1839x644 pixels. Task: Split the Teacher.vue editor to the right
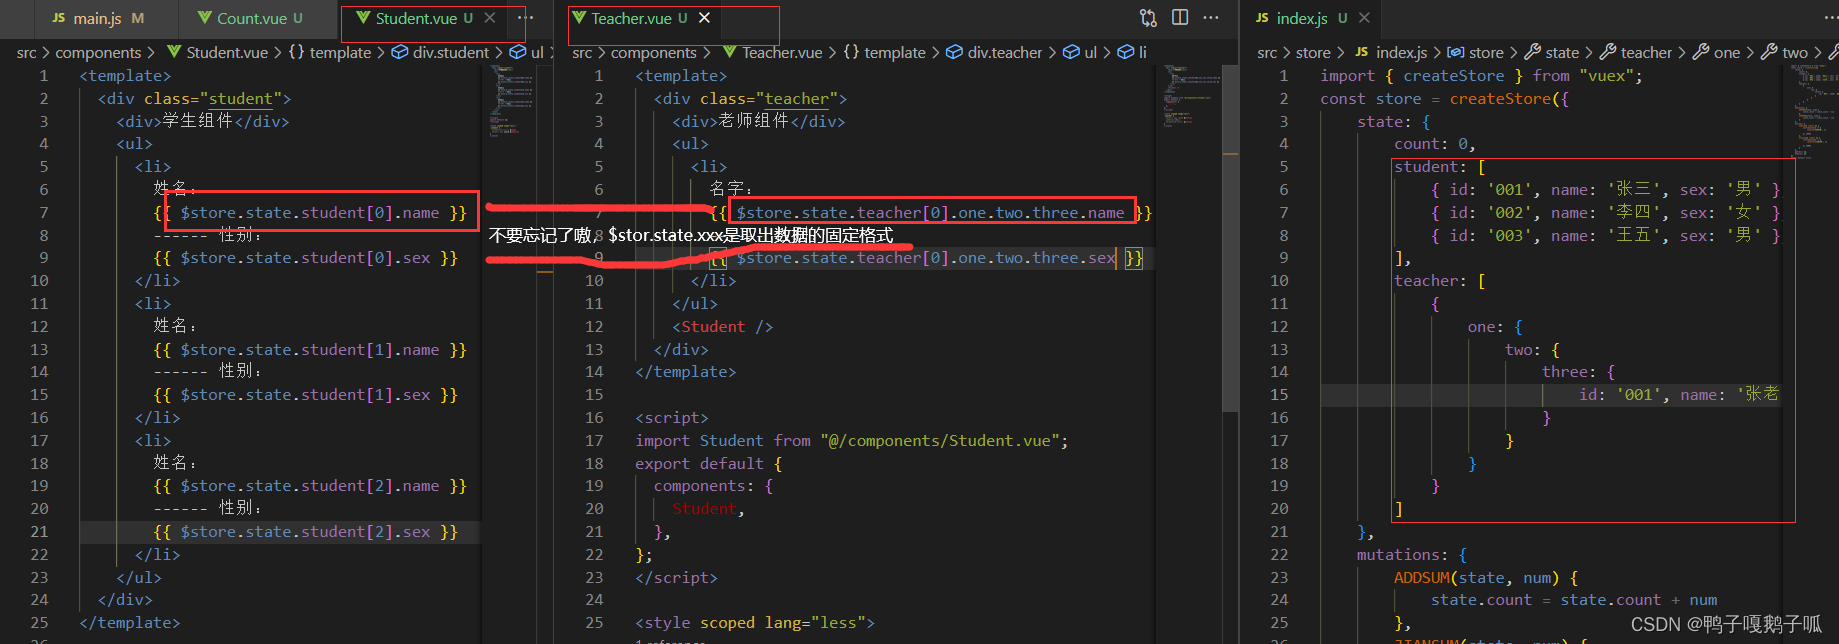pyautogui.click(x=1180, y=18)
